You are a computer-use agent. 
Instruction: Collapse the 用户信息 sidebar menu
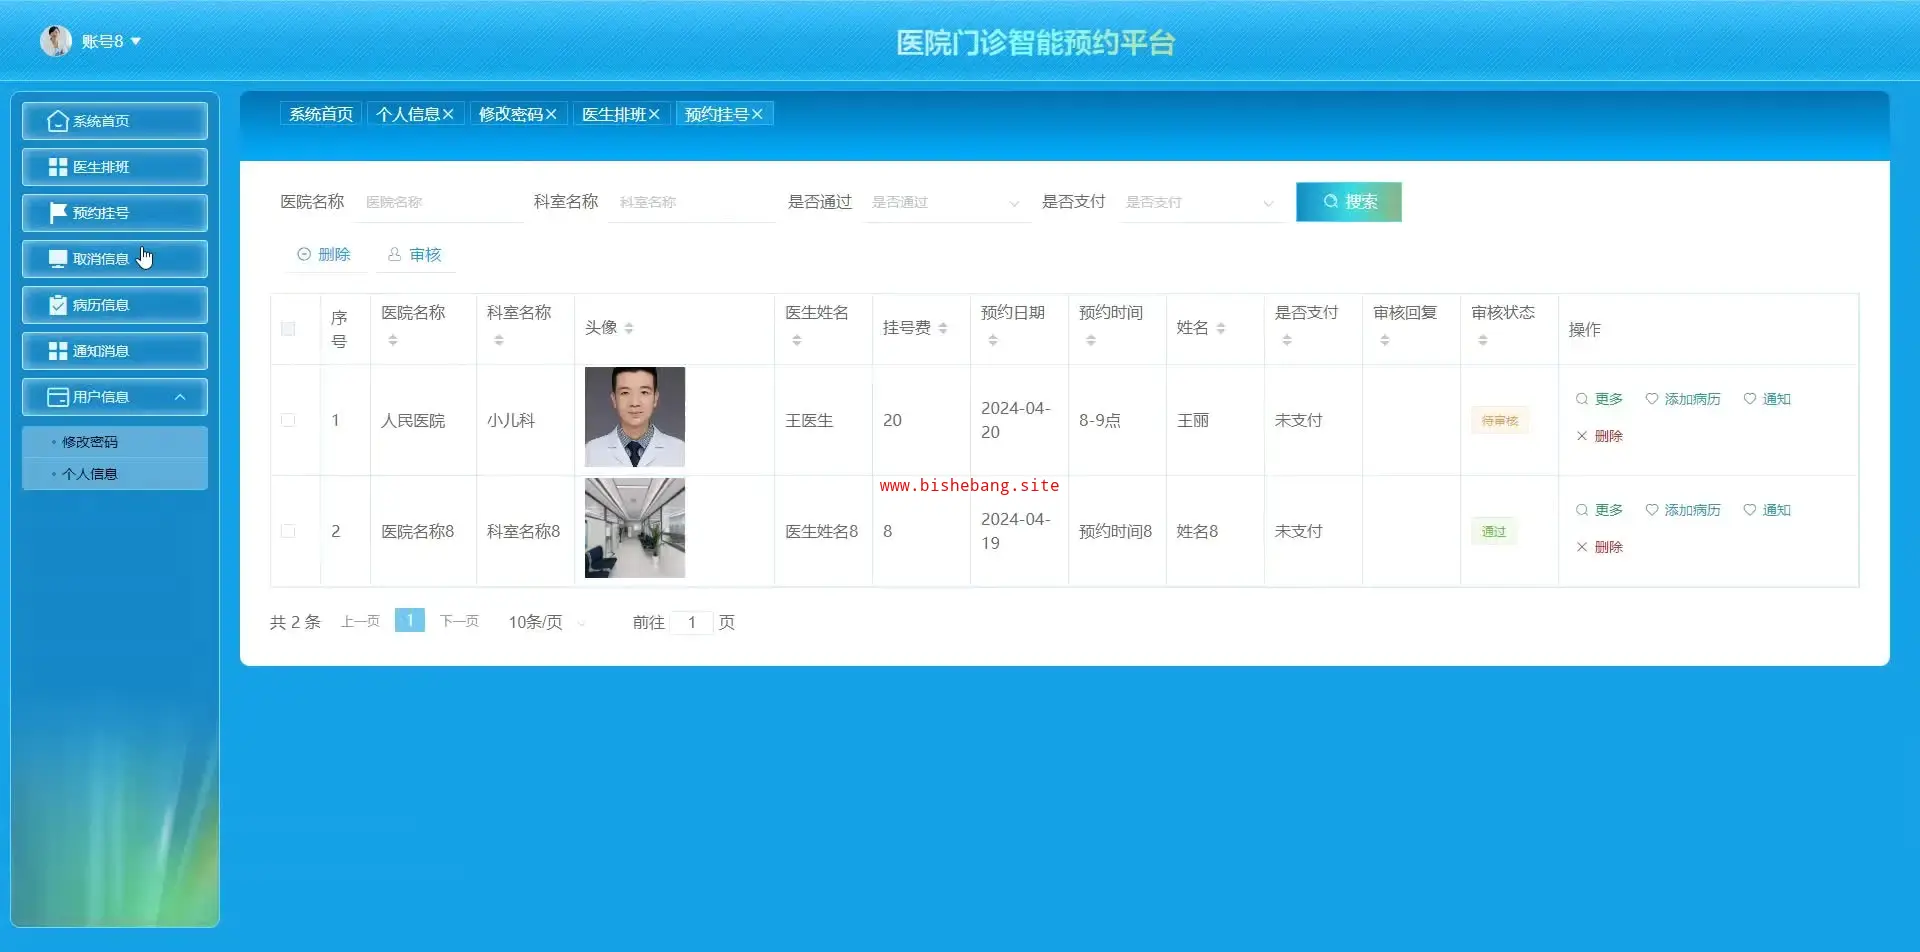(180, 397)
